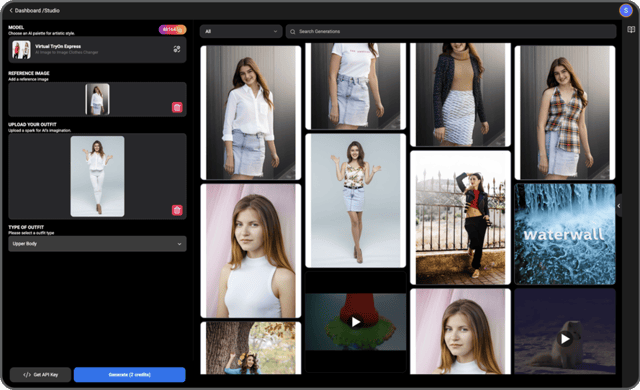This screenshot has width=640, height=390.
Task: Collapse the side panel arrow handle
Action: [x=619, y=206]
